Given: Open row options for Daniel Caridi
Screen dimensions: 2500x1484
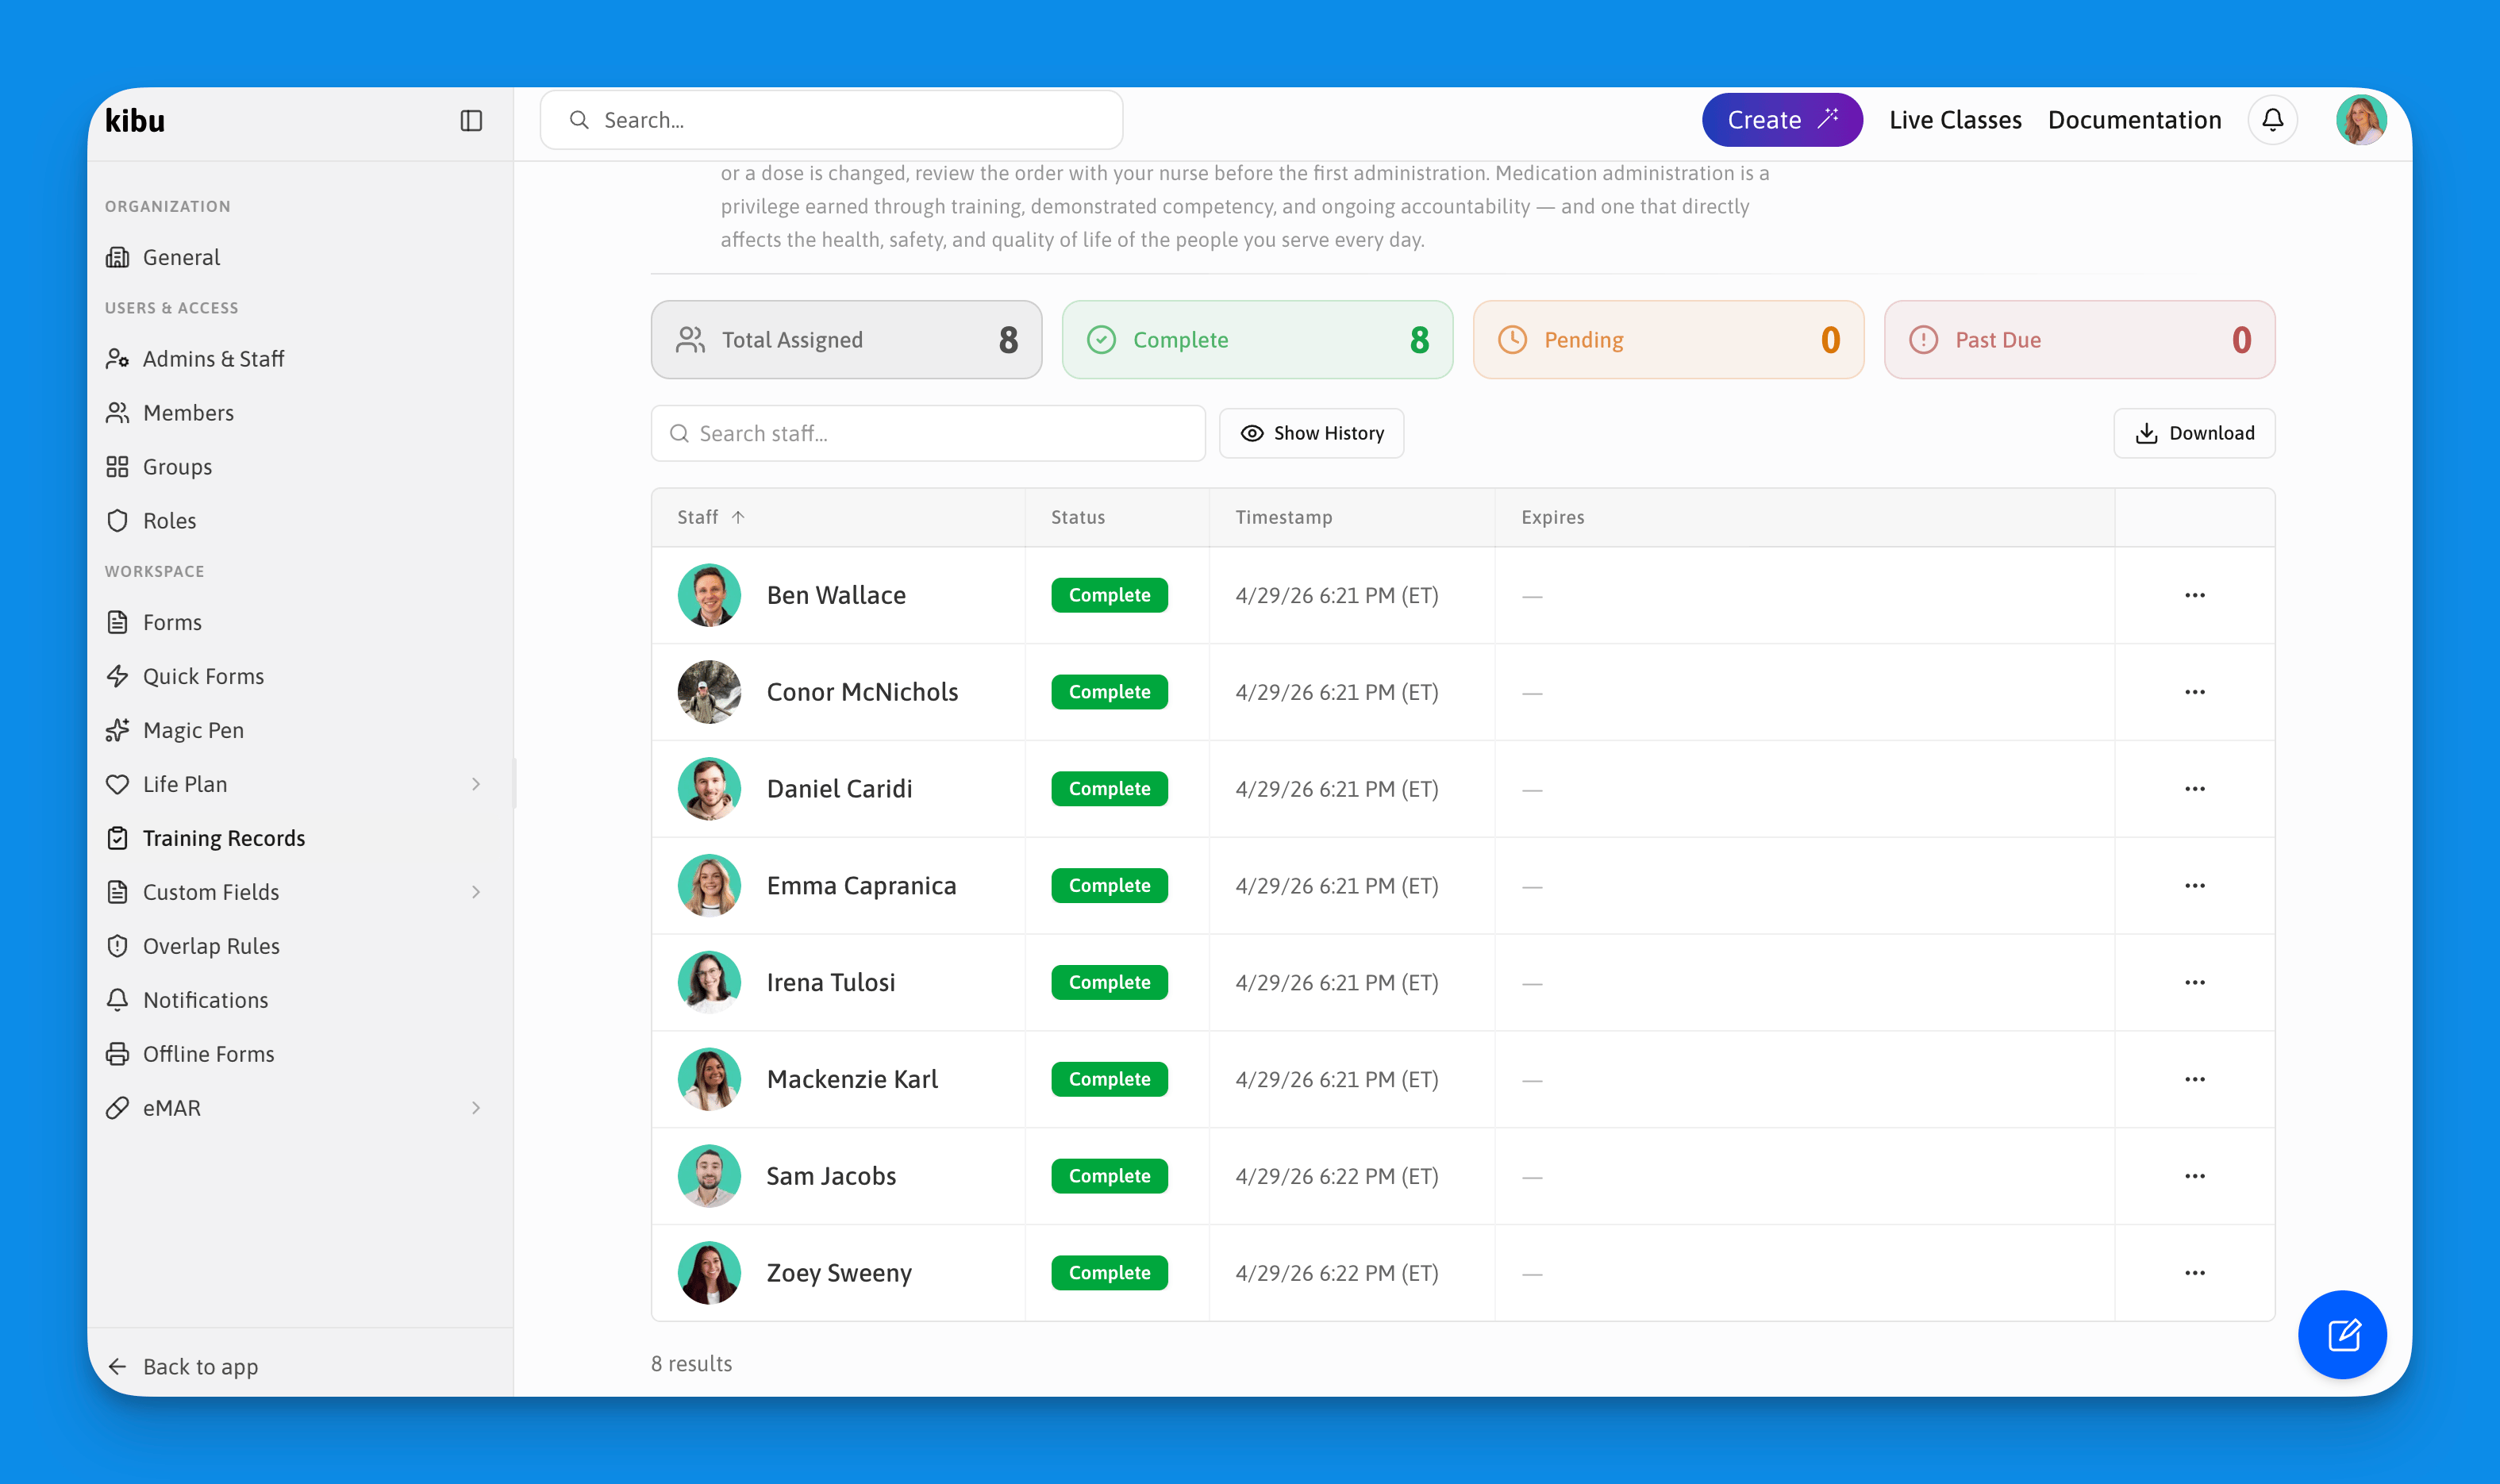Looking at the screenshot, I should (x=2194, y=789).
